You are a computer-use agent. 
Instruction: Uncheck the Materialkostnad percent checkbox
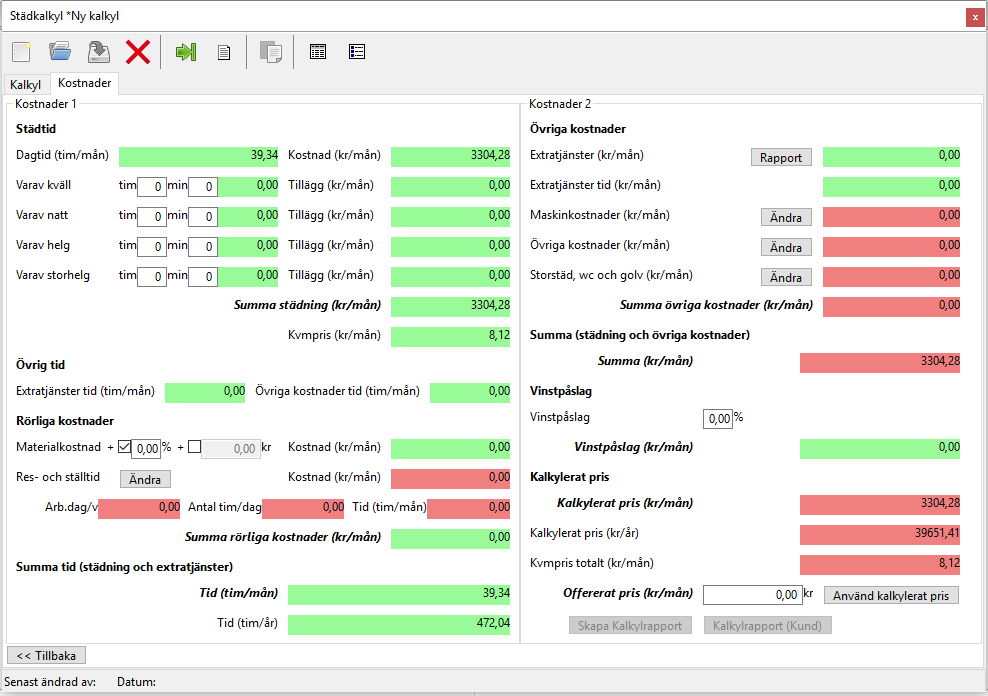point(125,448)
